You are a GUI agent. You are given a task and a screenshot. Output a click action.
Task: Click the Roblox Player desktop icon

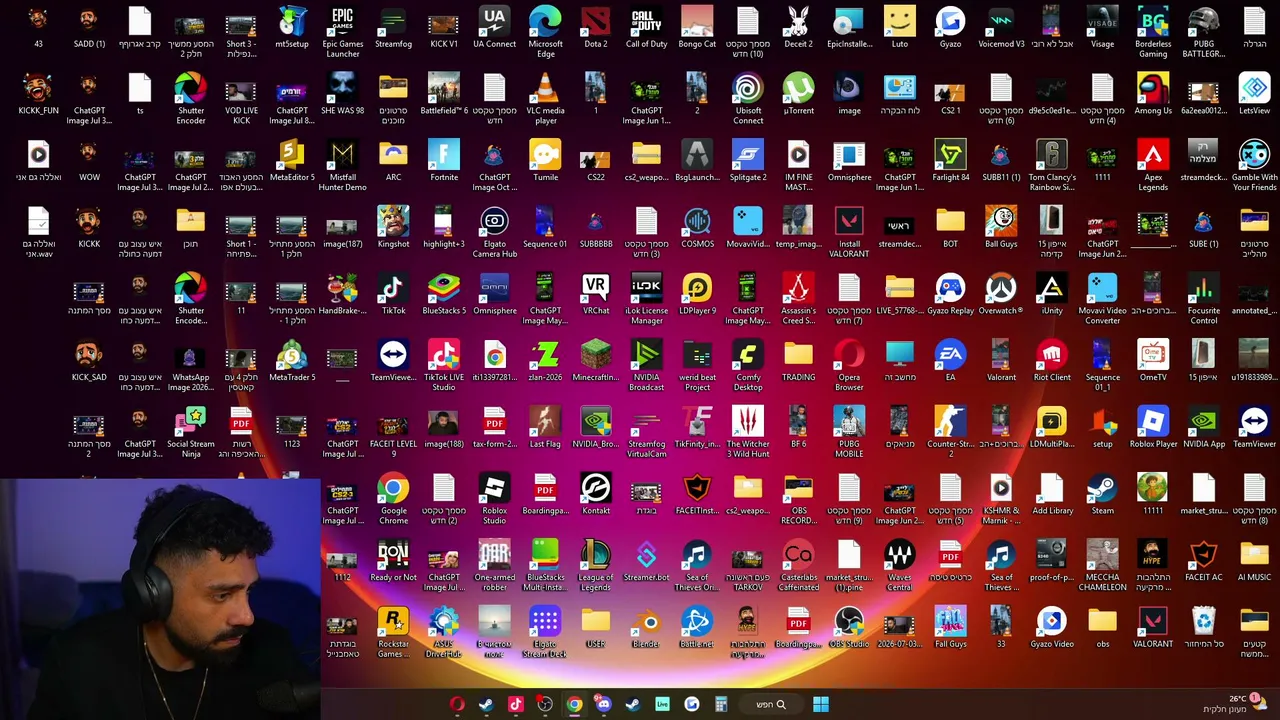[1153, 428]
